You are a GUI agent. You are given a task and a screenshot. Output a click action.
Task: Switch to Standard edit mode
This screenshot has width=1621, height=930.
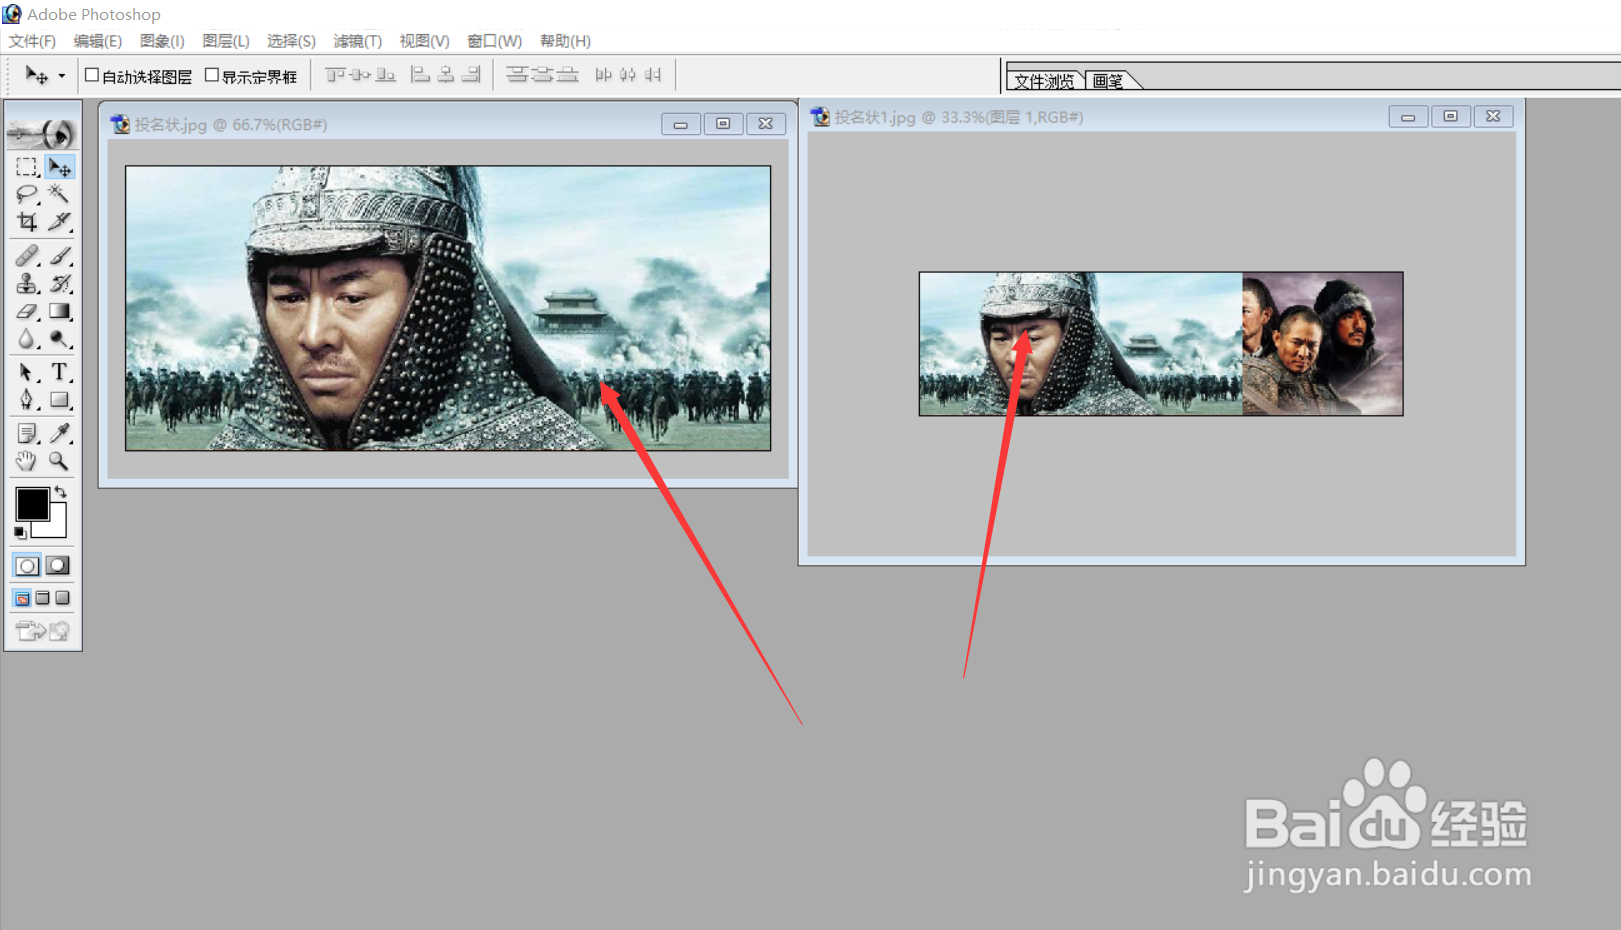[x=27, y=566]
